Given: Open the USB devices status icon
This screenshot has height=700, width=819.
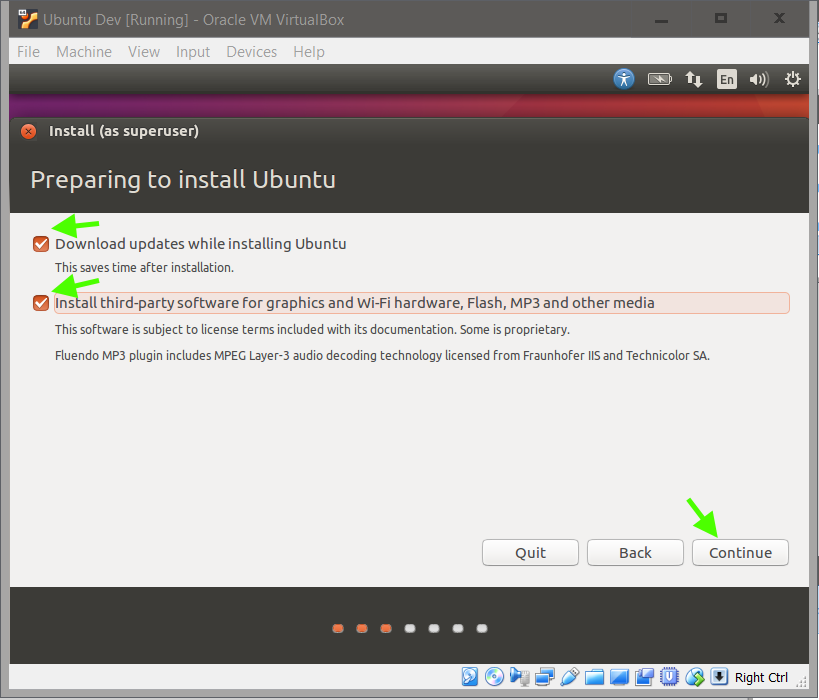Looking at the screenshot, I should pyautogui.click(x=569, y=676).
